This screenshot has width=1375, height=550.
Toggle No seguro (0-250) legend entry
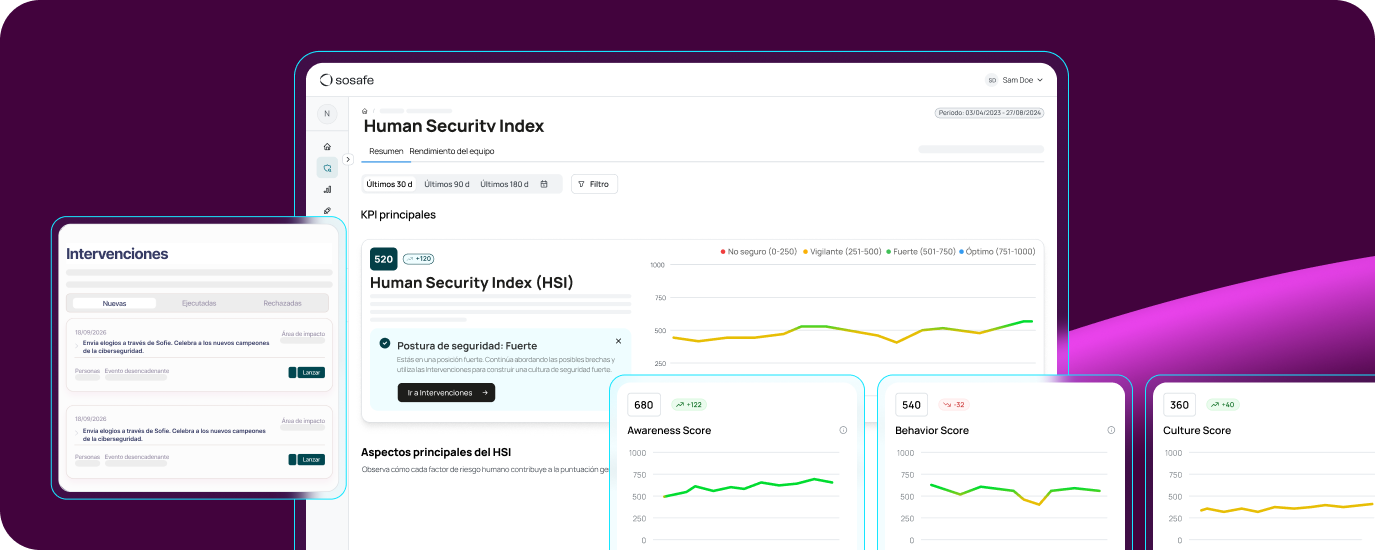click(758, 252)
